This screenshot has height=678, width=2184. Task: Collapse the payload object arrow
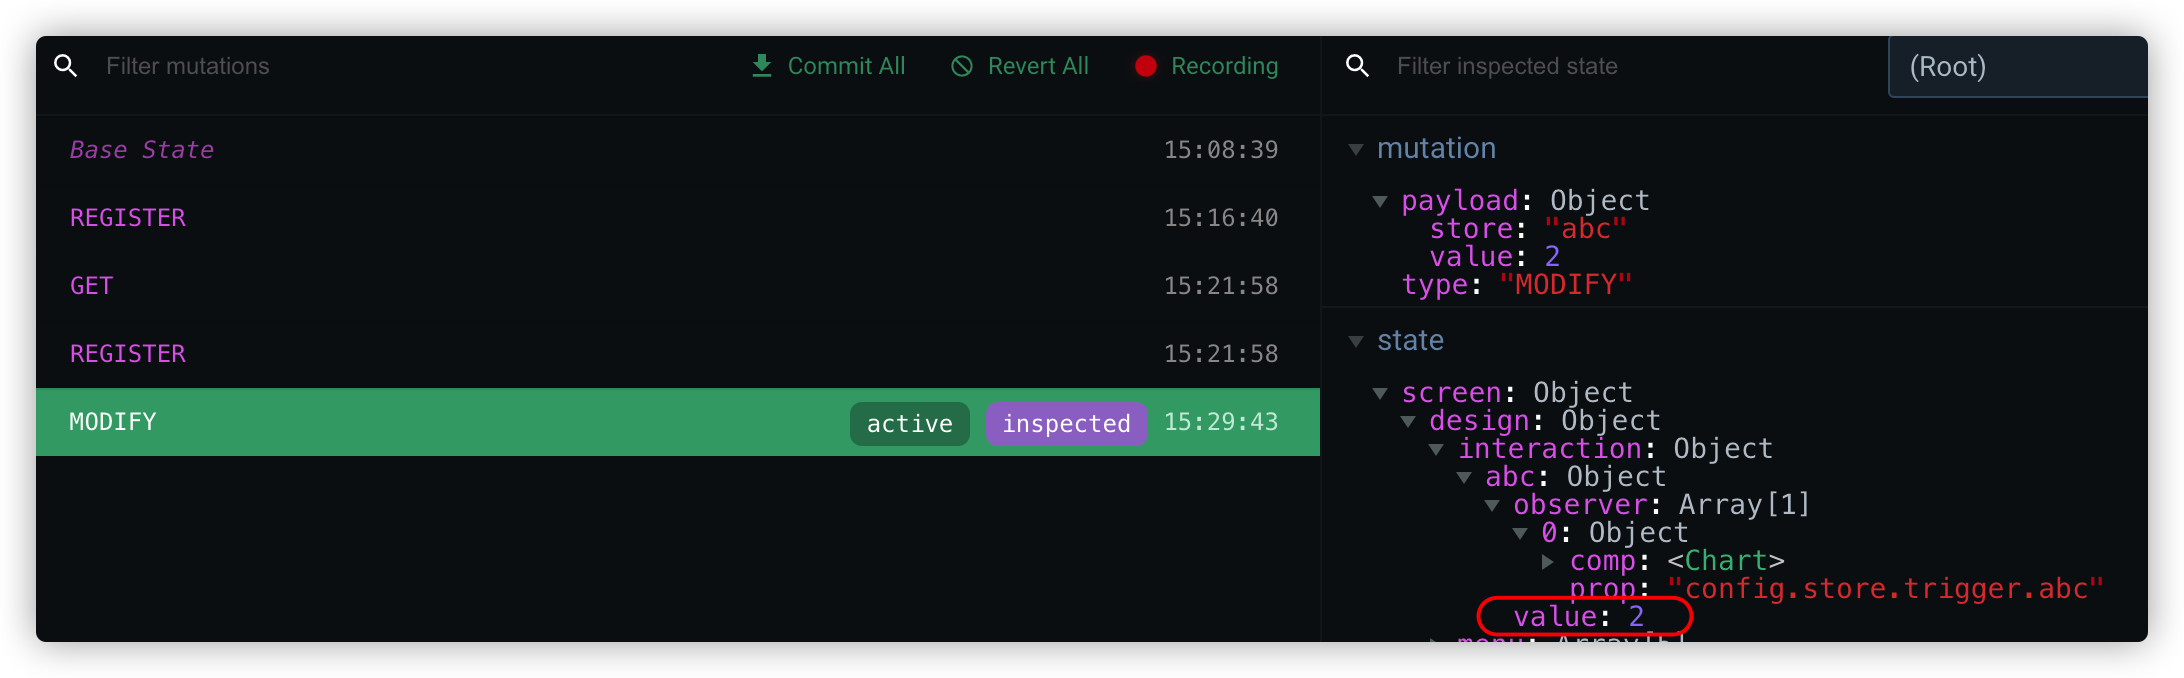pos(1380,201)
